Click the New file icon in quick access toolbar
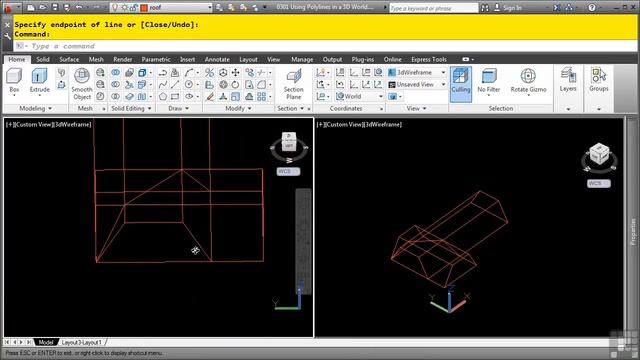640x360 pixels. [x=31, y=7]
